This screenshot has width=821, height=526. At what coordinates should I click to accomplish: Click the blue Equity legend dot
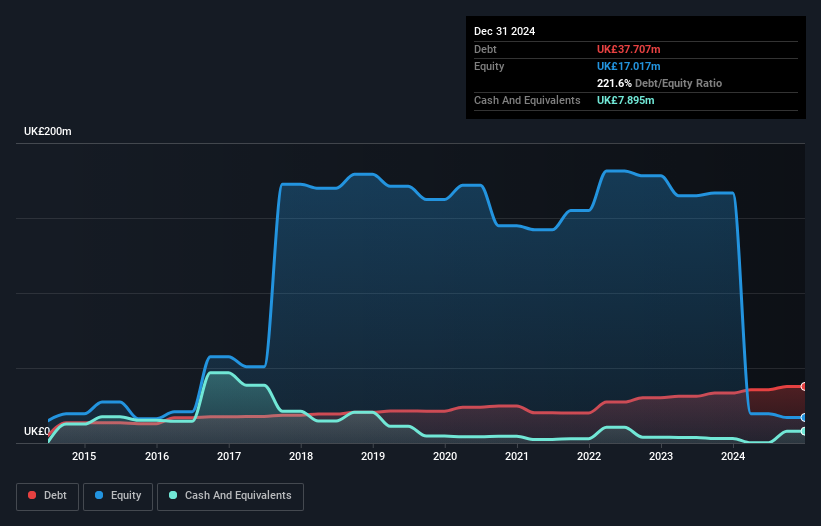pyautogui.click(x=98, y=495)
